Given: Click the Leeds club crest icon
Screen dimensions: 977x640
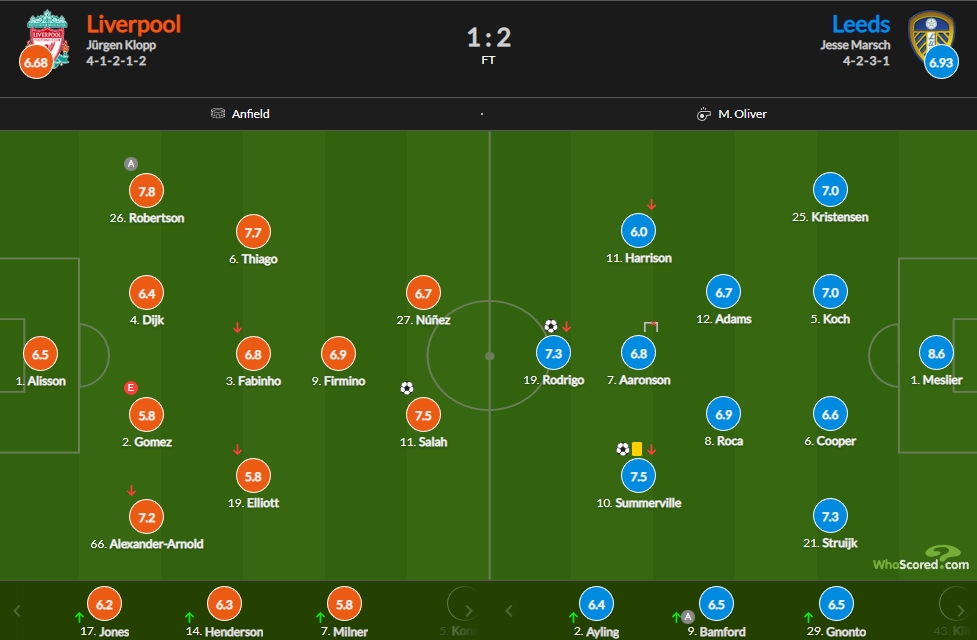Looking at the screenshot, I should [x=931, y=36].
